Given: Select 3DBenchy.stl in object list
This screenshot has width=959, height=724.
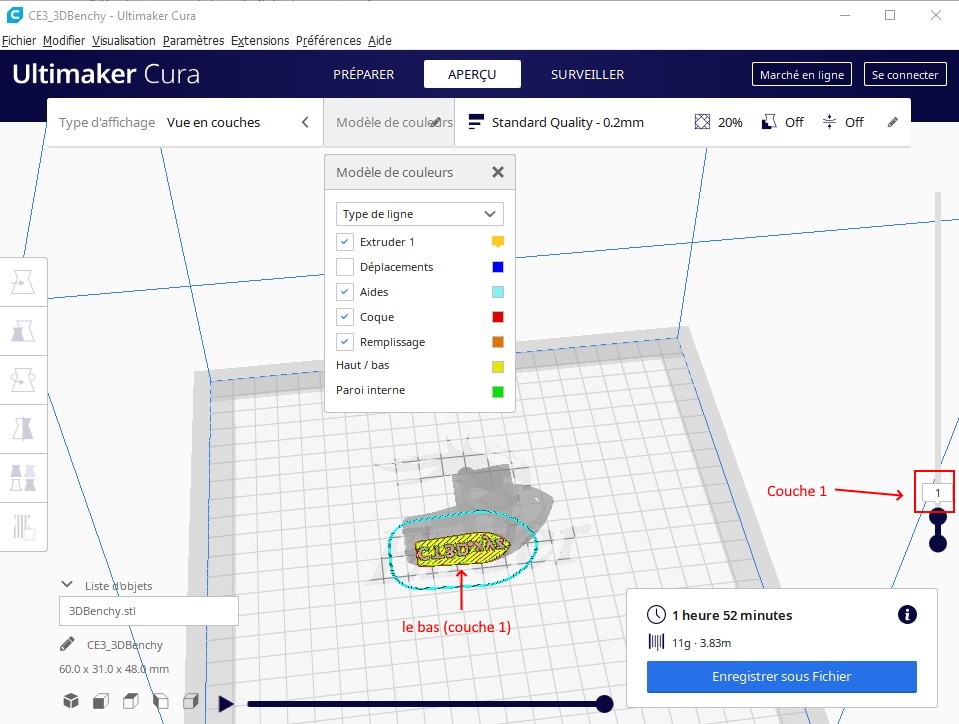Looking at the screenshot, I should [149, 611].
